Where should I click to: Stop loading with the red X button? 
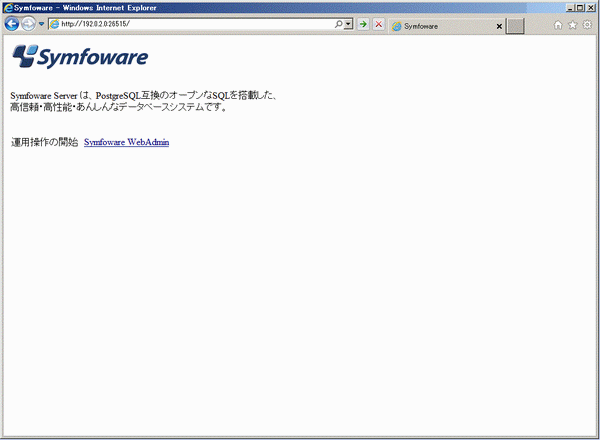pos(378,24)
